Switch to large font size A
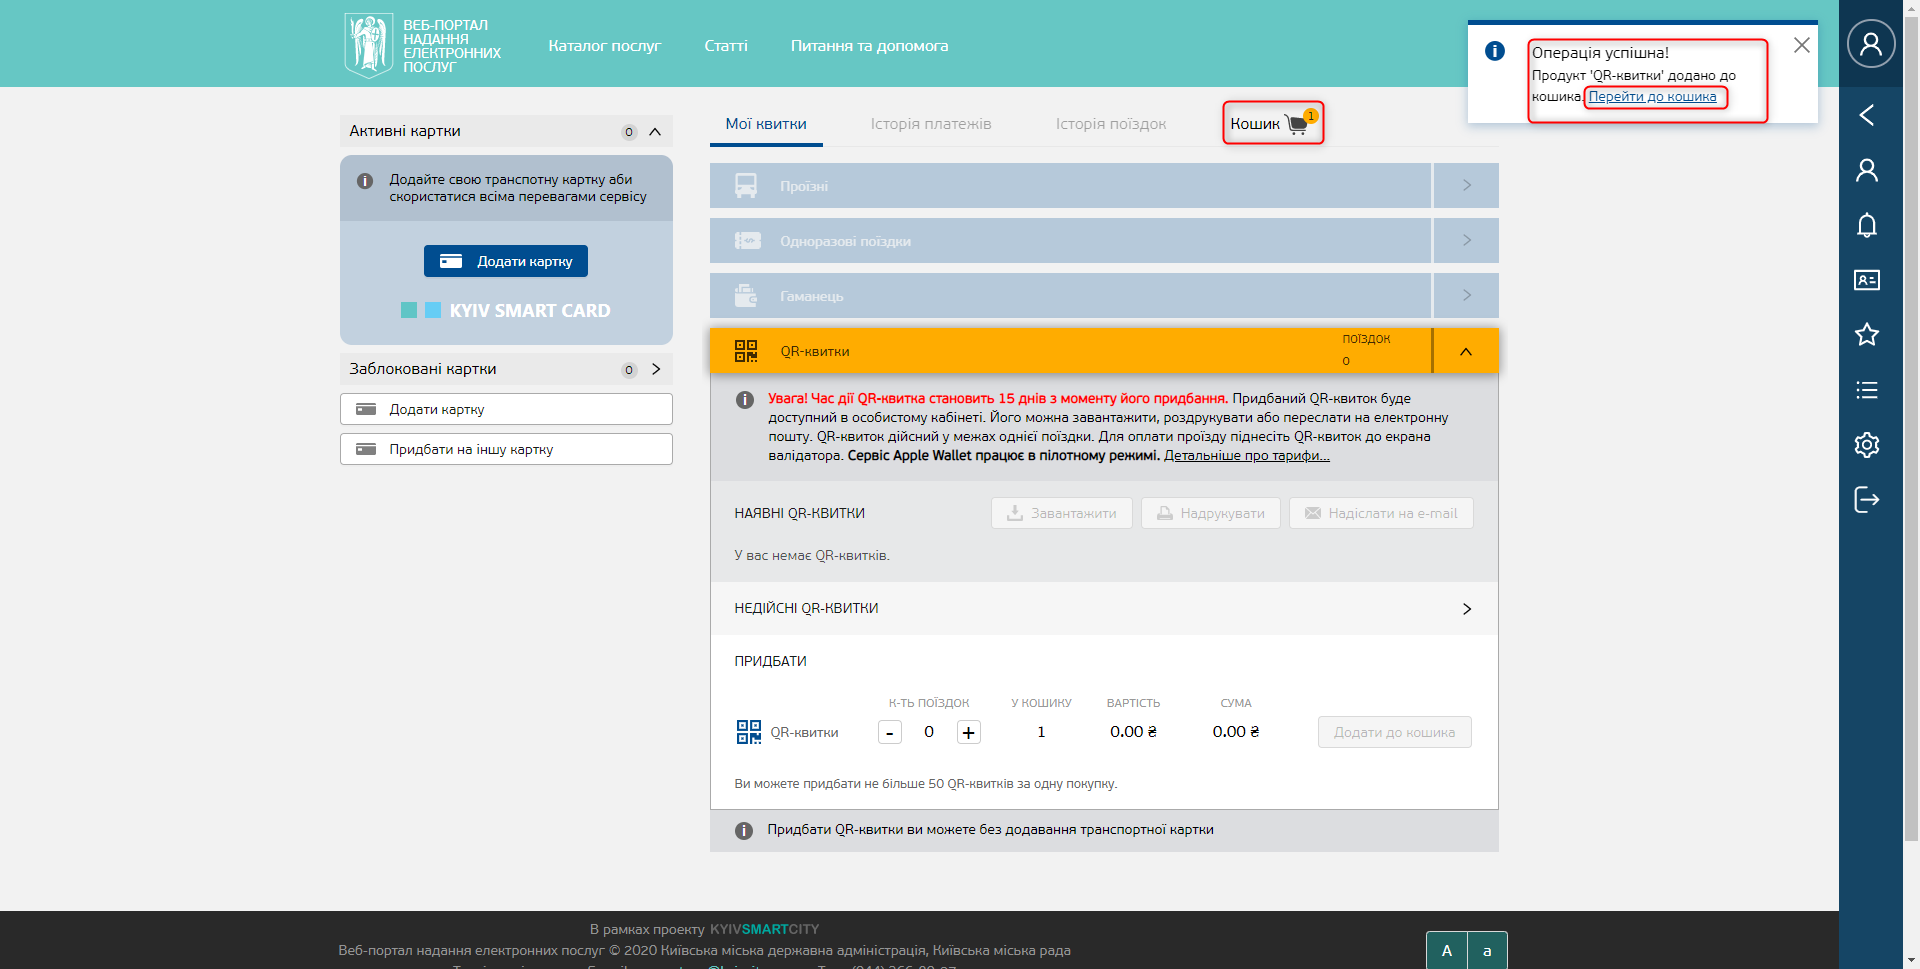The image size is (1920, 969). 1446,950
